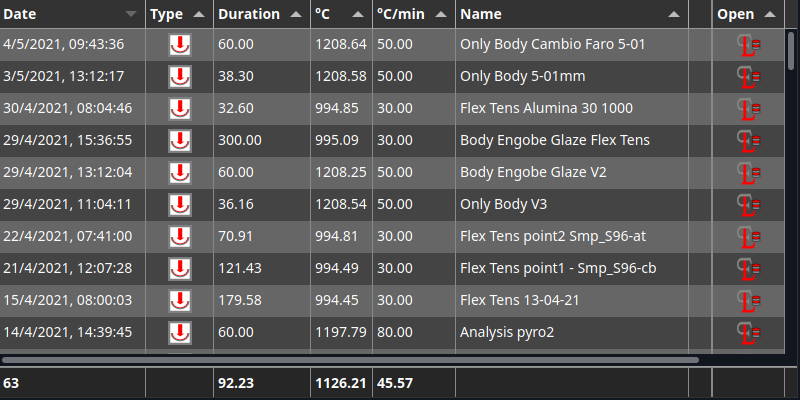The image size is (800, 400).
Task: Sort table by Open column header
Action: tap(748, 14)
